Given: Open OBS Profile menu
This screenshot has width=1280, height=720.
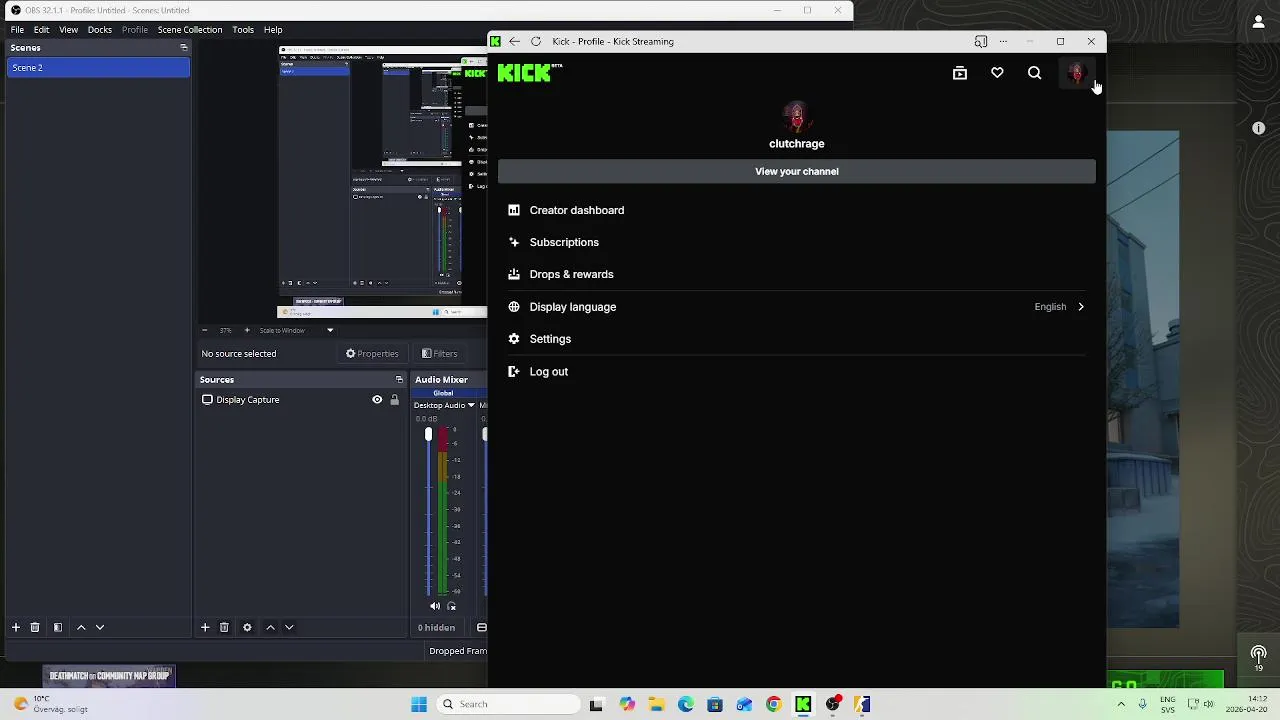Looking at the screenshot, I should pyautogui.click(x=135, y=29).
